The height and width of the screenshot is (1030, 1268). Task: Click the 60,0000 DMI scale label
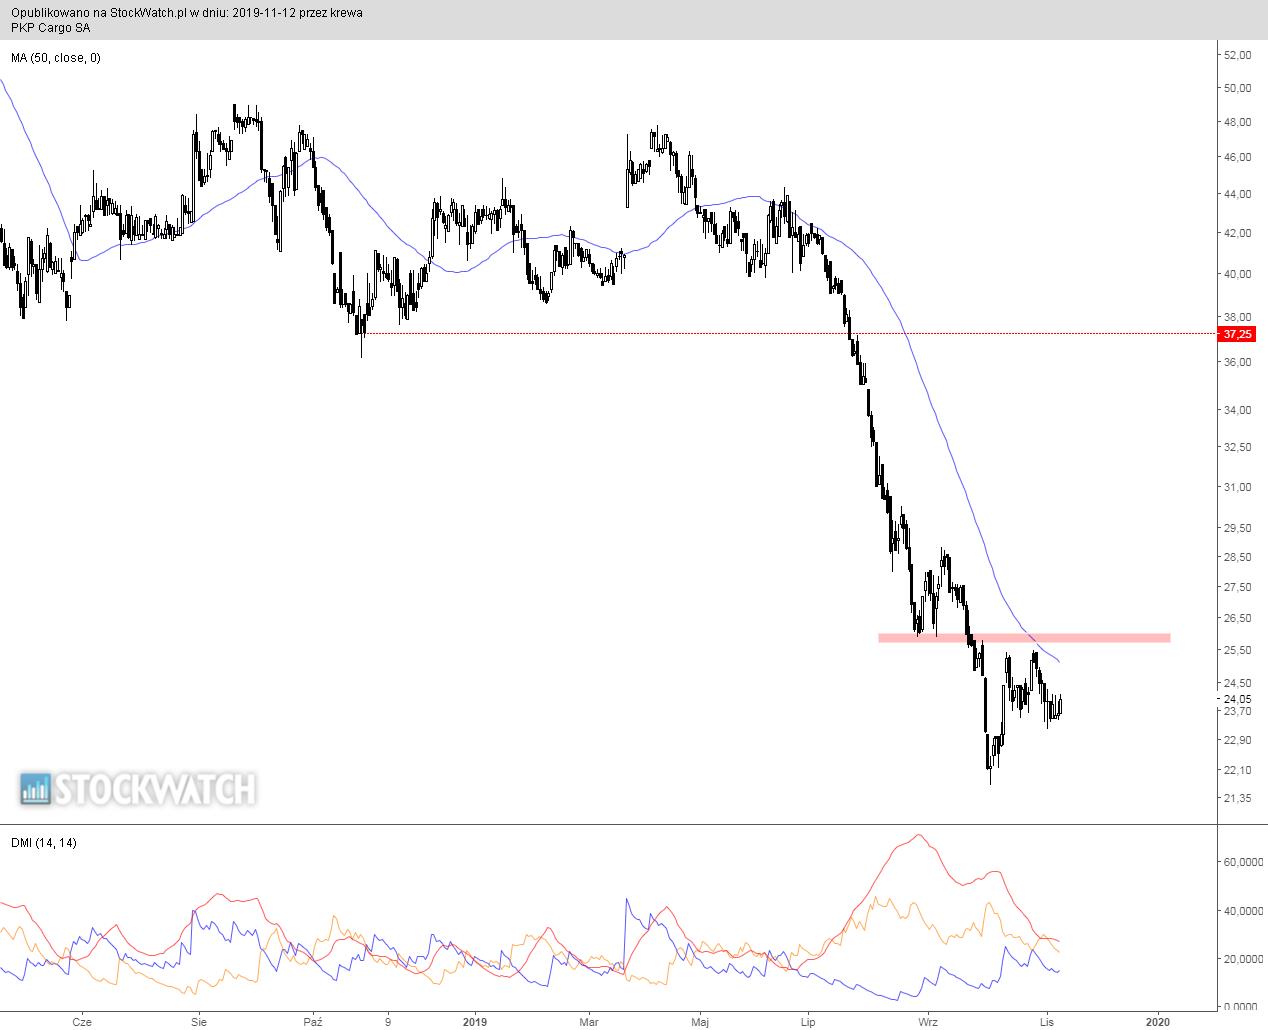pyautogui.click(x=1241, y=862)
